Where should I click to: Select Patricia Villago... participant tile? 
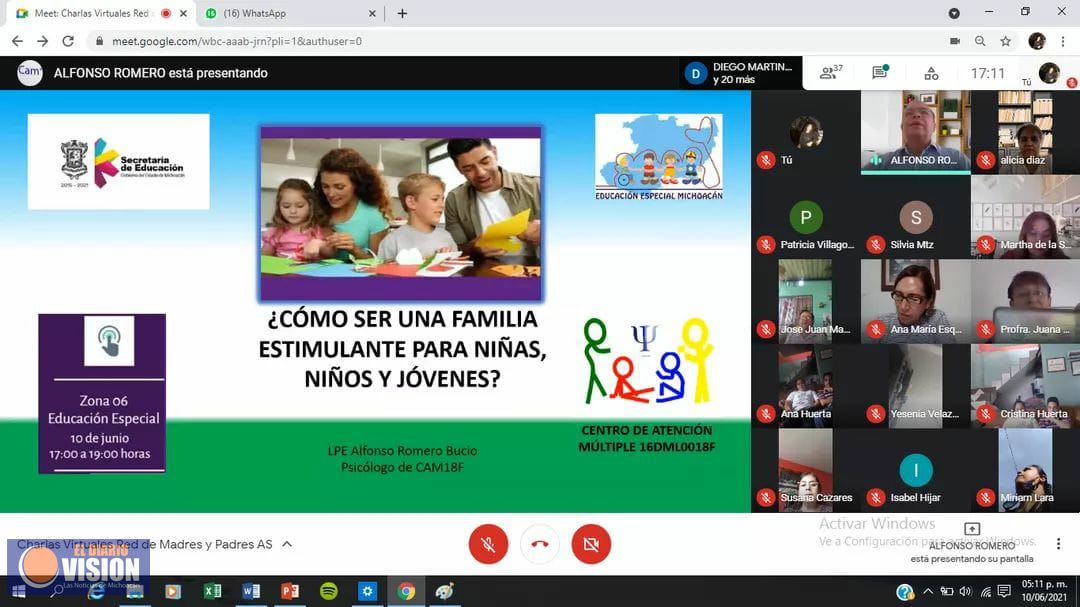tap(806, 217)
